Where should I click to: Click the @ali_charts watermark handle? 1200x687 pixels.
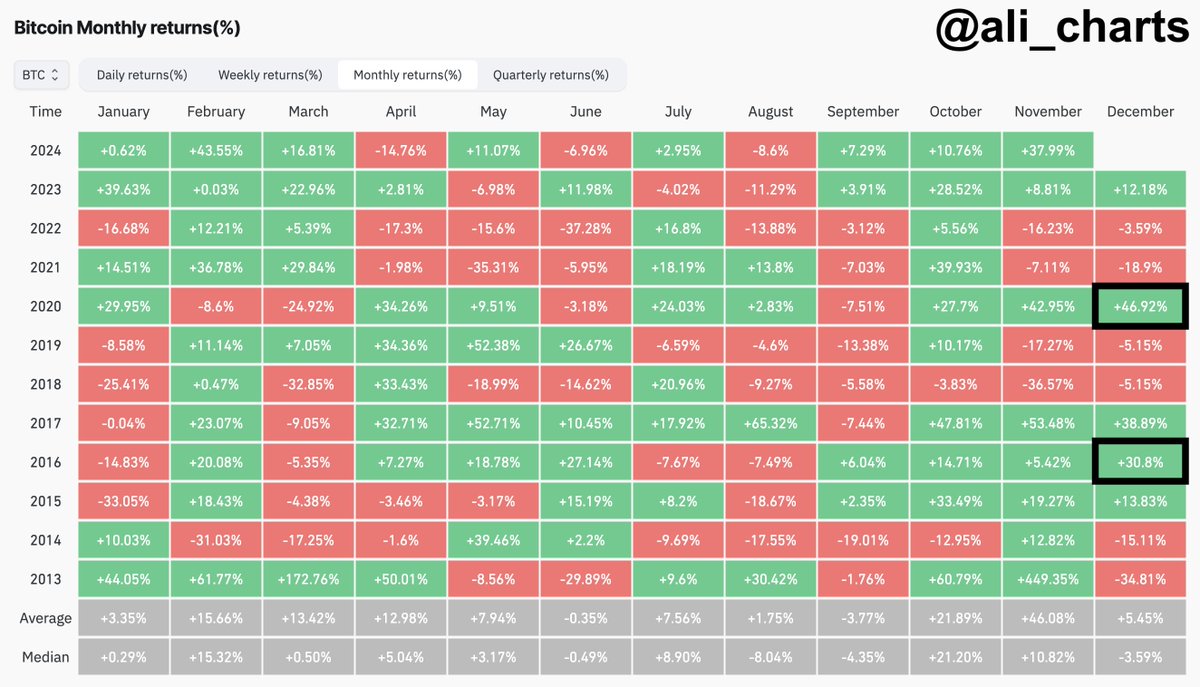(x=1062, y=28)
